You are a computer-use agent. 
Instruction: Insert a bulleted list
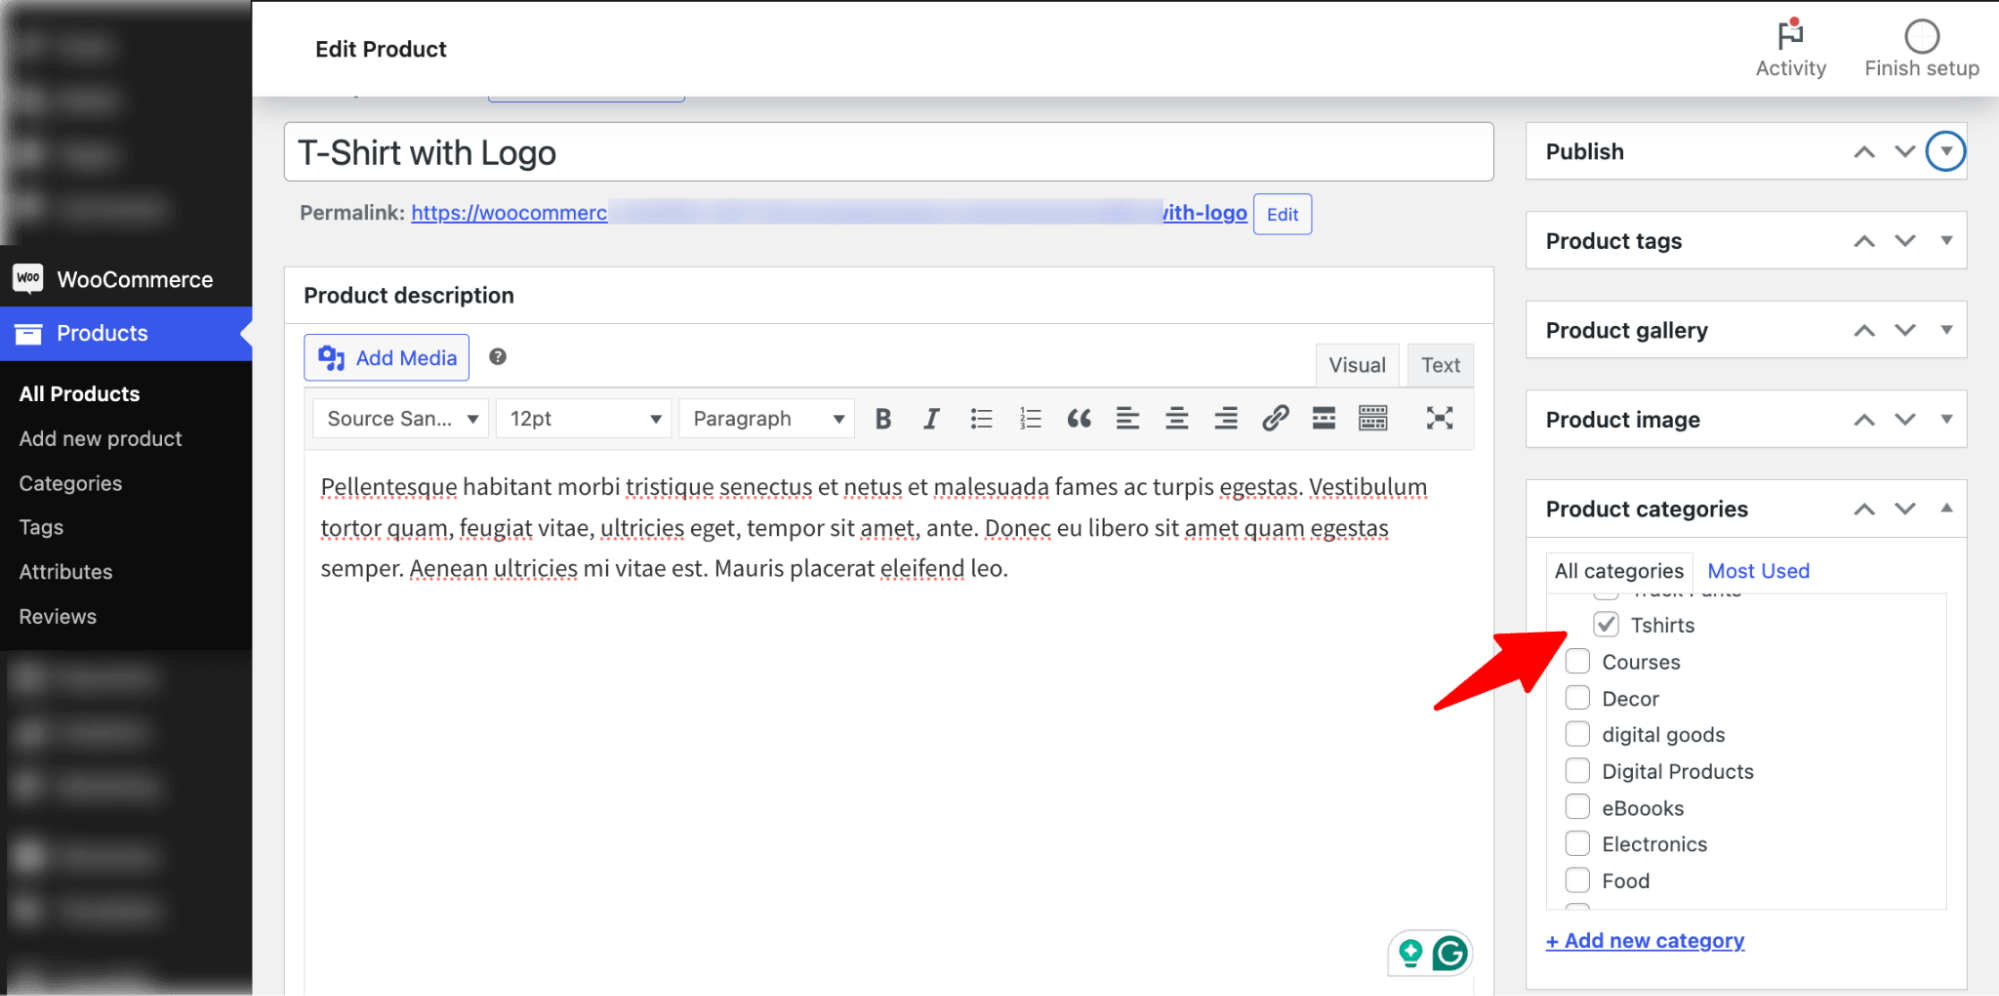click(981, 419)
